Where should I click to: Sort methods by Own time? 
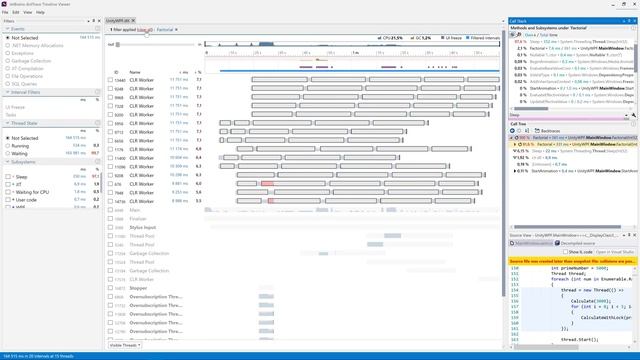pyautogui.click(x=530, y=35)
